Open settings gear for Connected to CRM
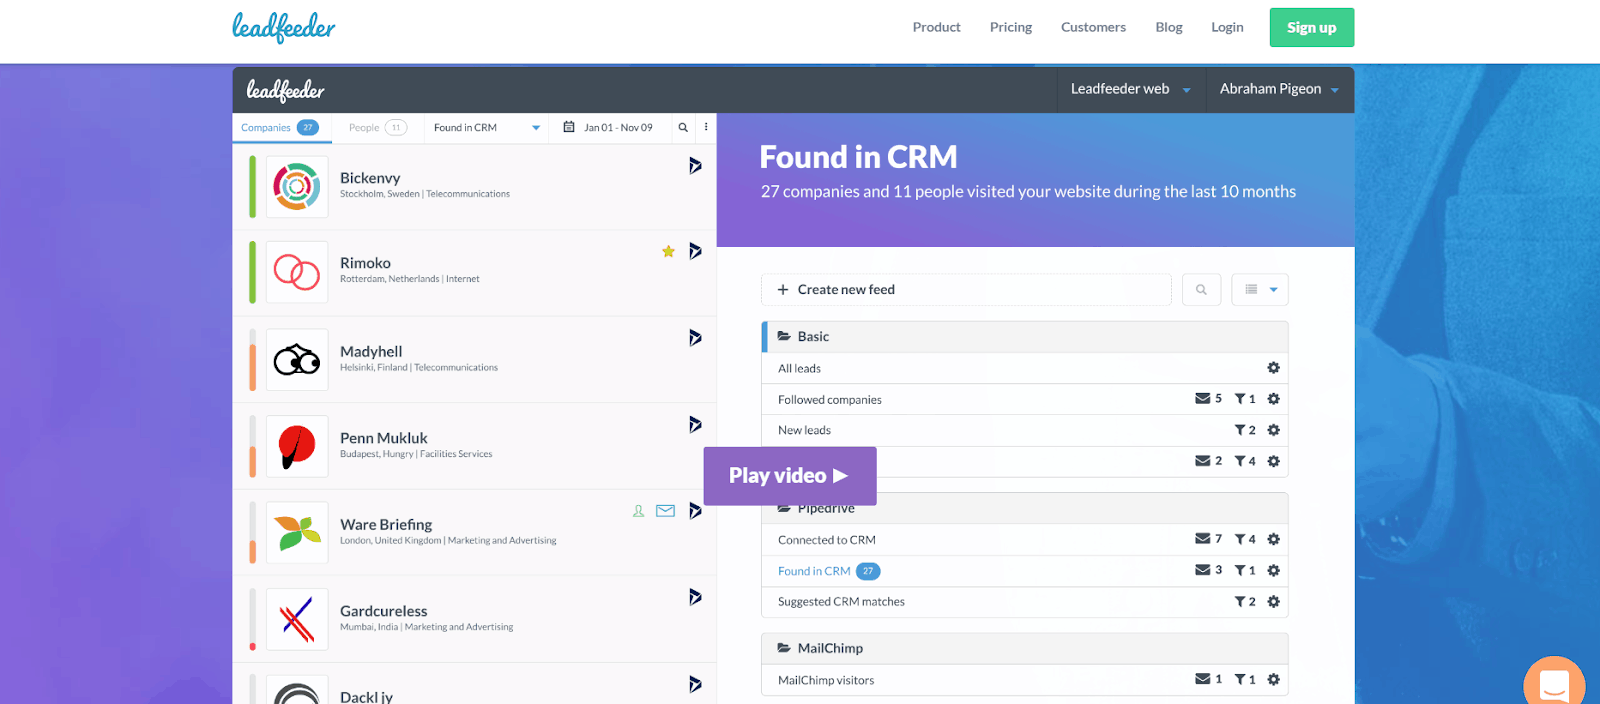The image size is (1600, 704). pos(1273,539)
